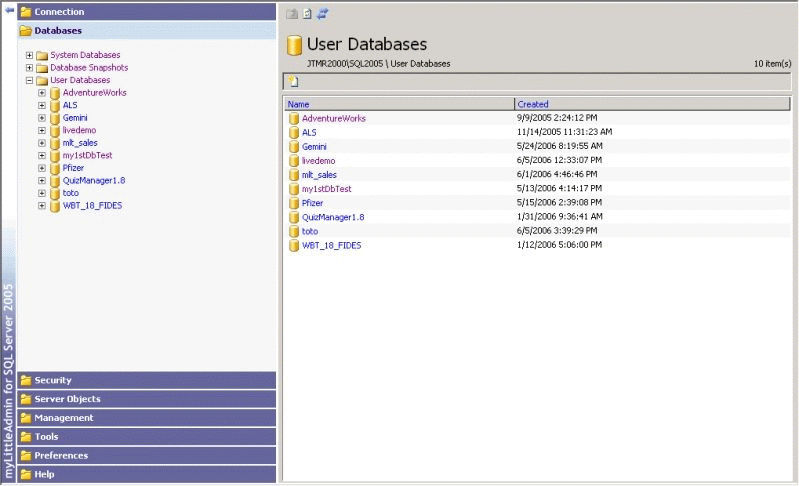Click the User Databases folder icon in the tree

point(42,80)
